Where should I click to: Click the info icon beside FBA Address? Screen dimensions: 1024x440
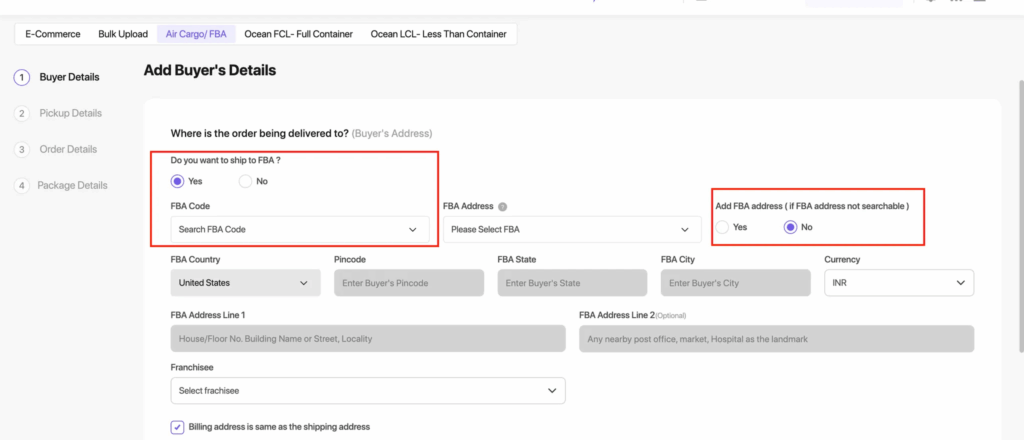[503, 207]
